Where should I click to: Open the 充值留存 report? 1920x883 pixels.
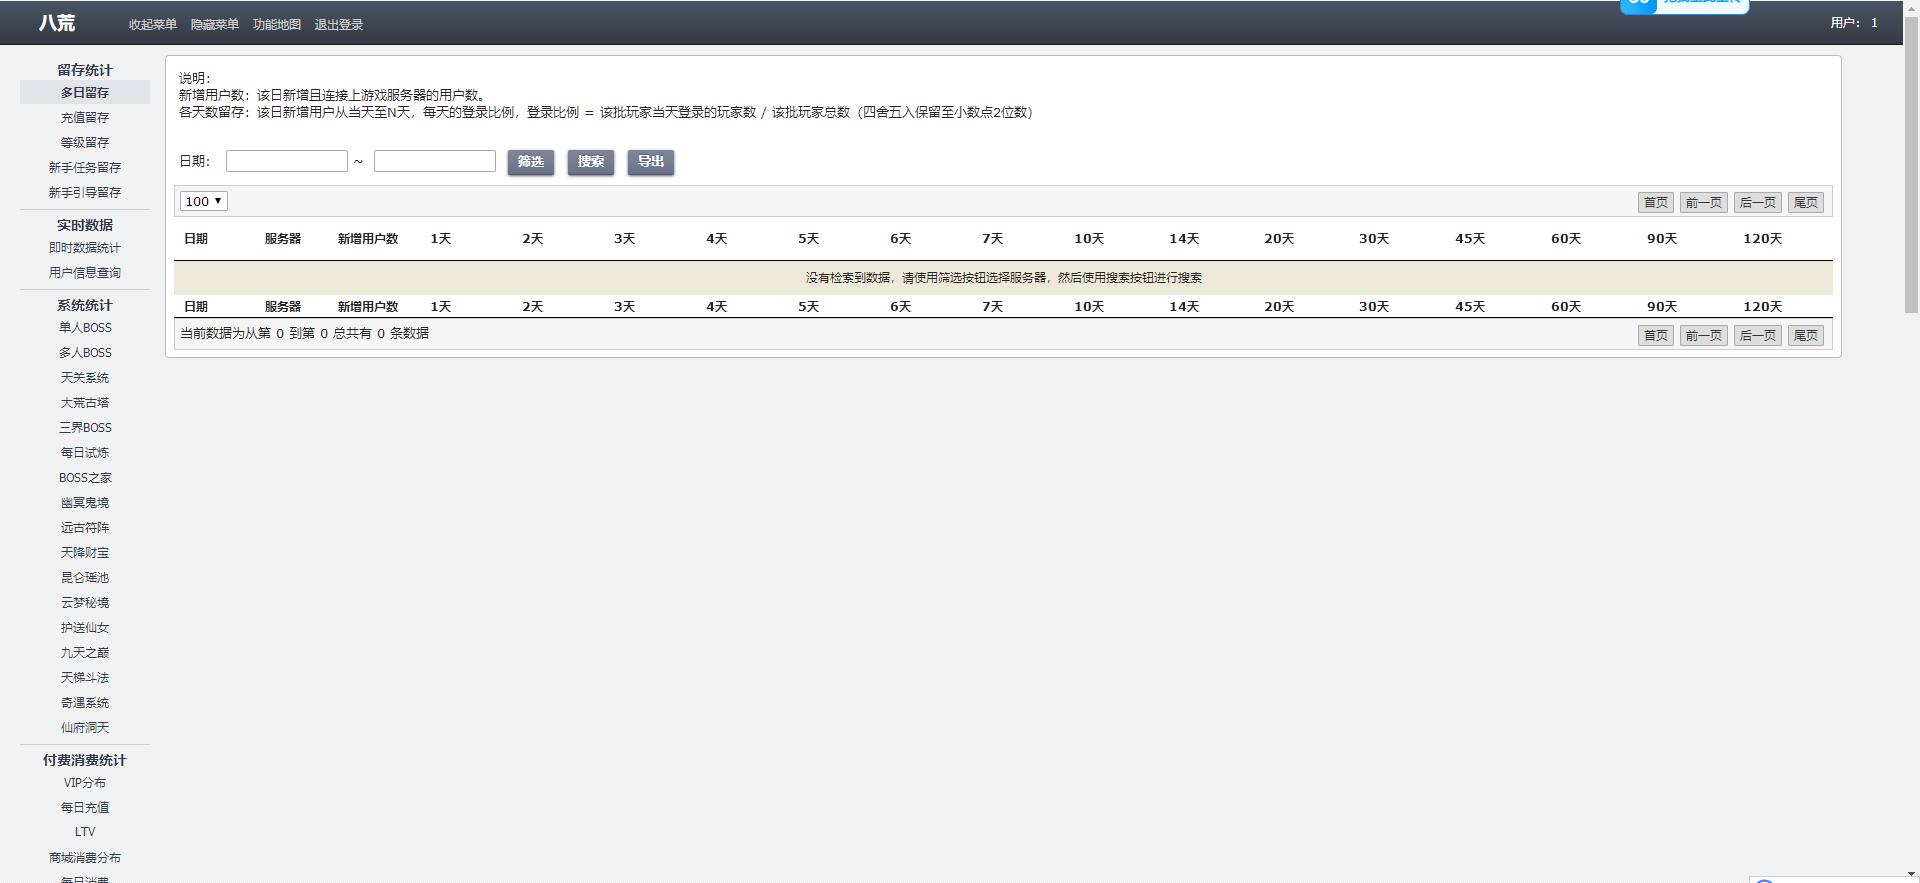pos(85,118)
